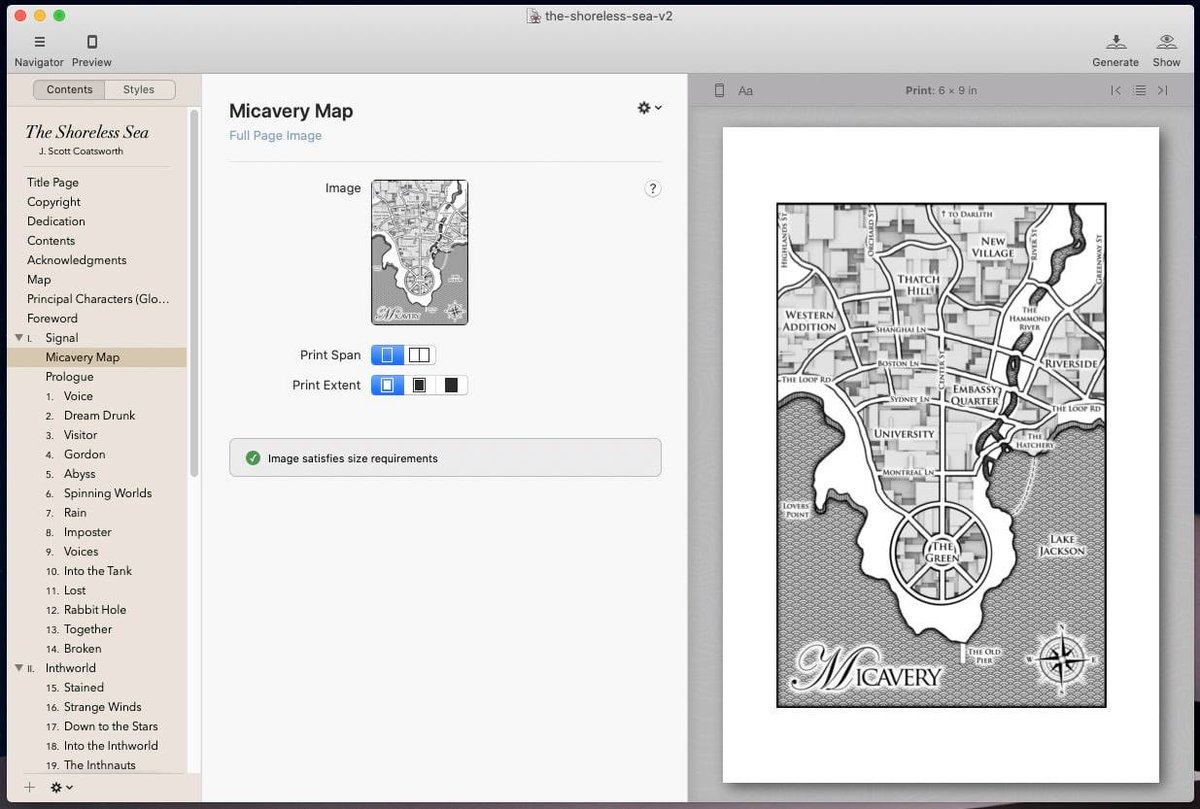The height and width of the screenshot is (809, 1200).
Task: Click the Aa font preview icon
Action: tap(746, 90)
